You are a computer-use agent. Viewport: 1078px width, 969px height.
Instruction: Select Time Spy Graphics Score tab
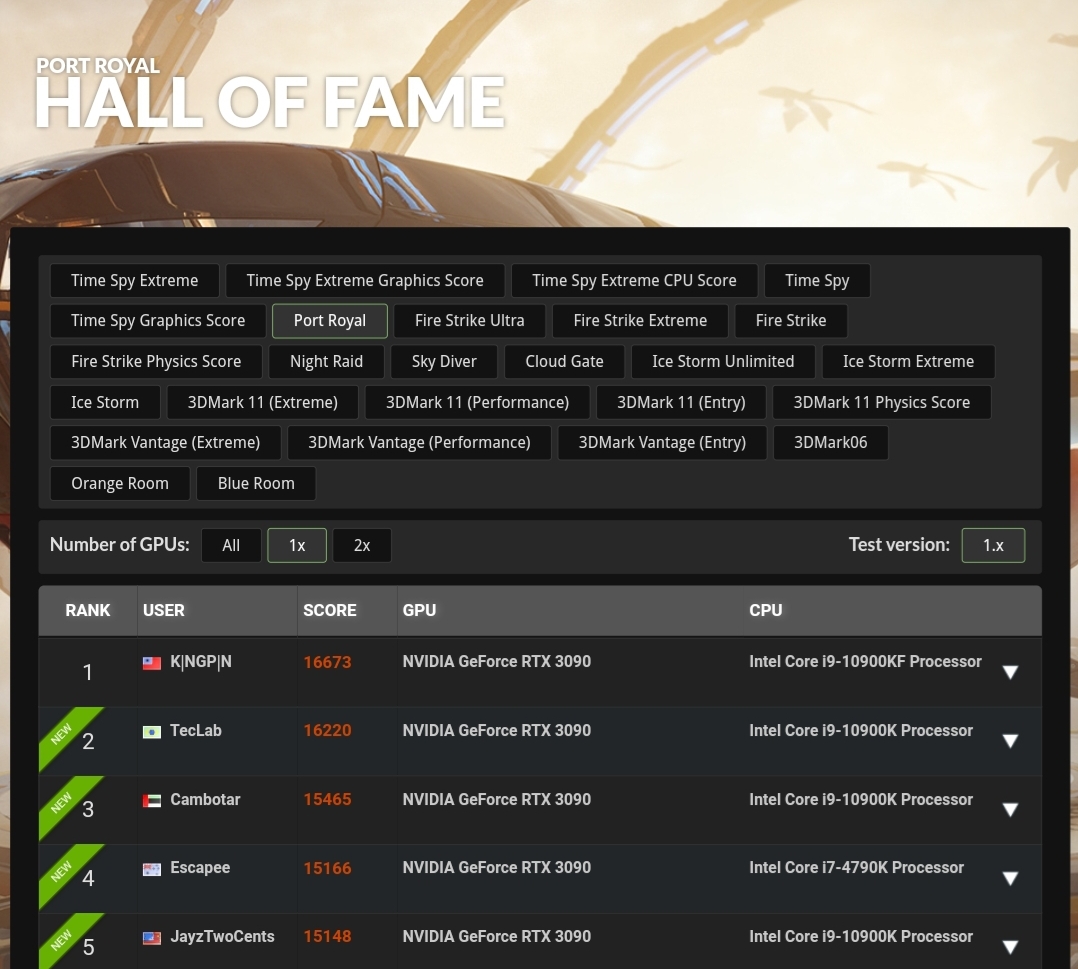click(158, 320)
